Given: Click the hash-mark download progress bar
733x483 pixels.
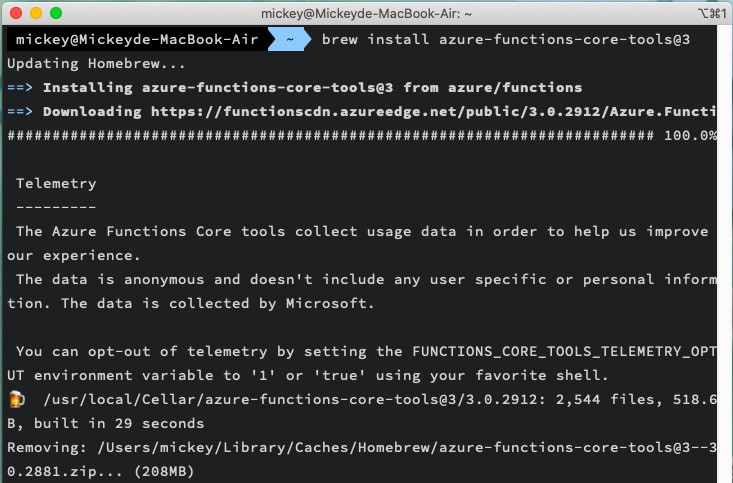Looking at the screenshot, I should [x=330, y=135].
